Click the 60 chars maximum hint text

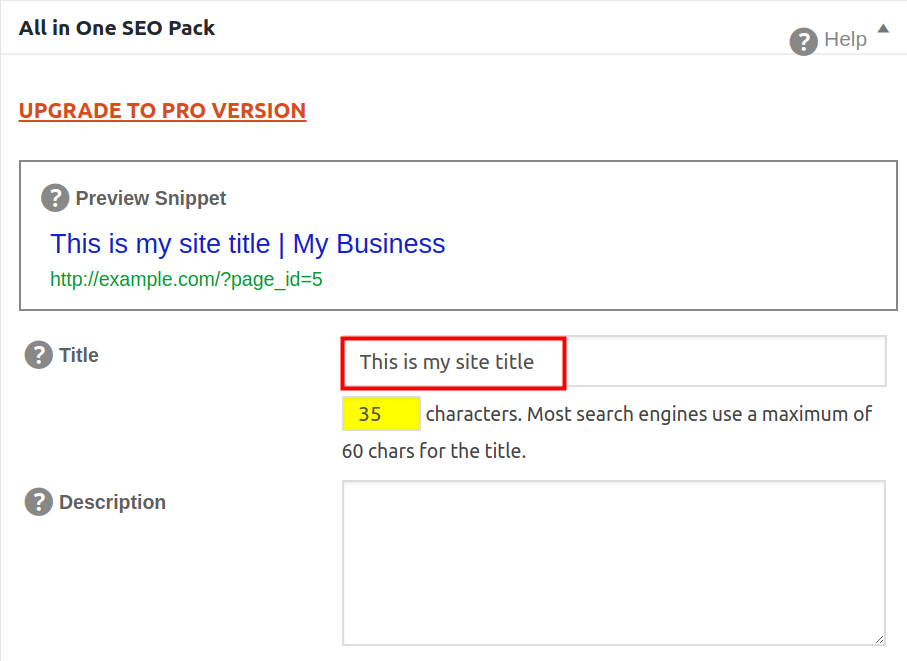pyautogui.click(x=434, y=451)
